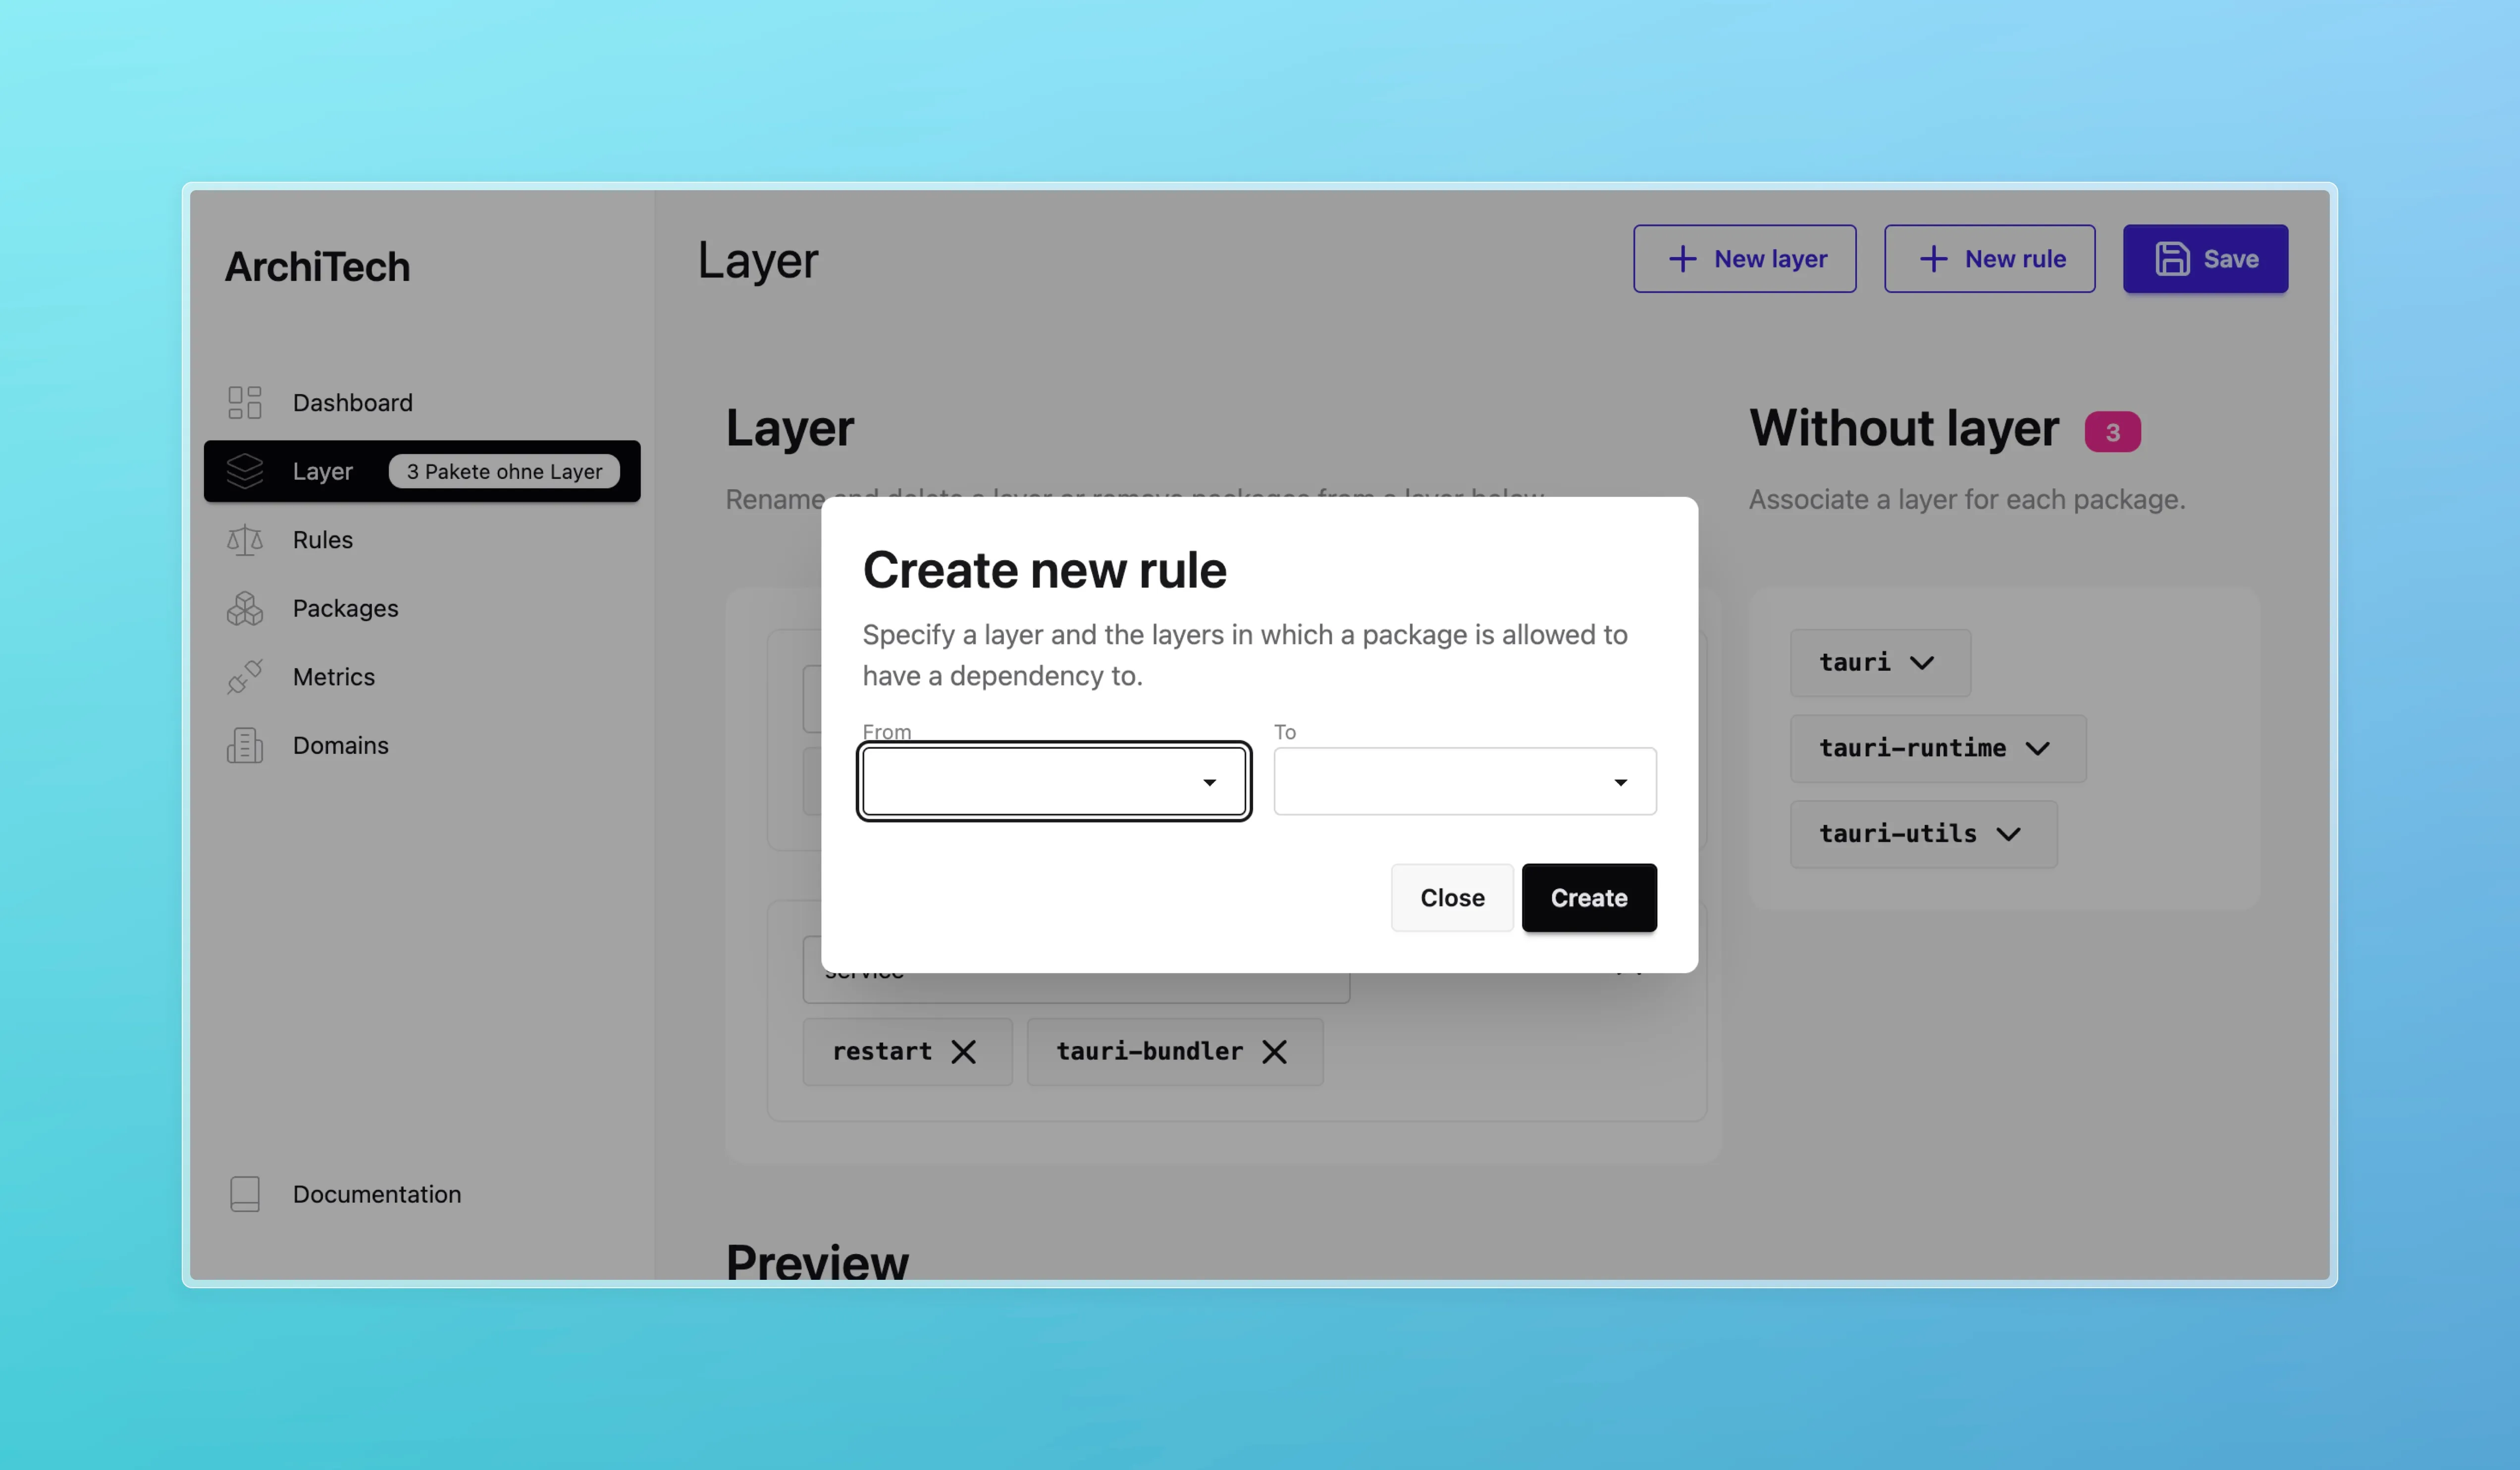Click the Without layer count badge 3
The width and height of the screenshot is (2520, 1470).
tap(2112, 432)
